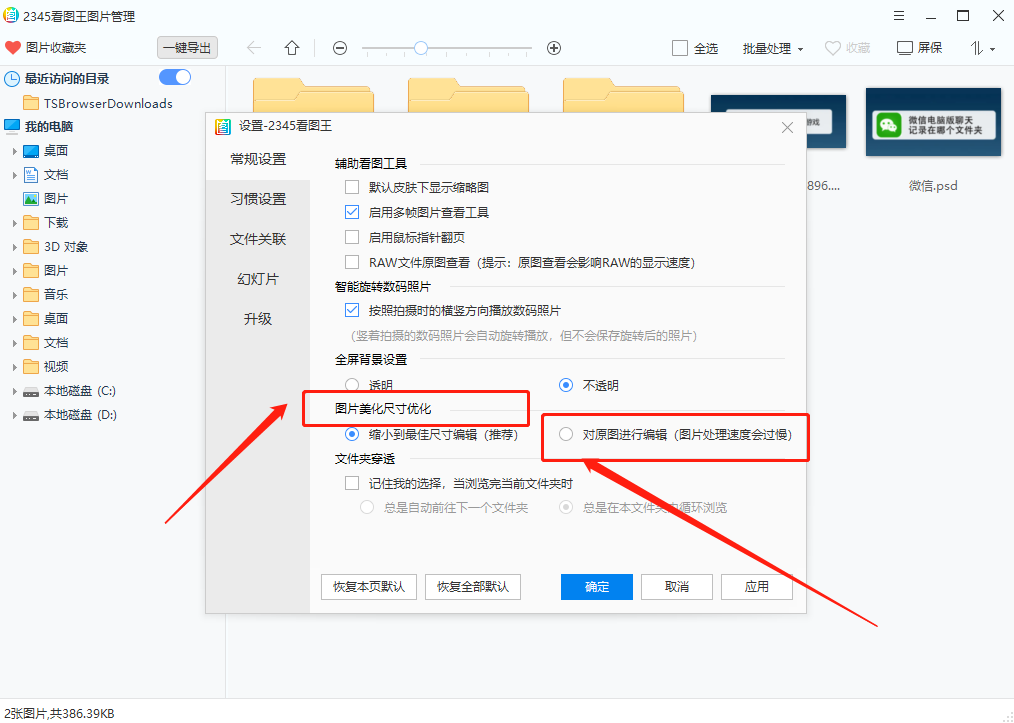This screenshot has width=1014, height=723.
Task: Open the picture favorites heart icon
Action: (13, 47)
